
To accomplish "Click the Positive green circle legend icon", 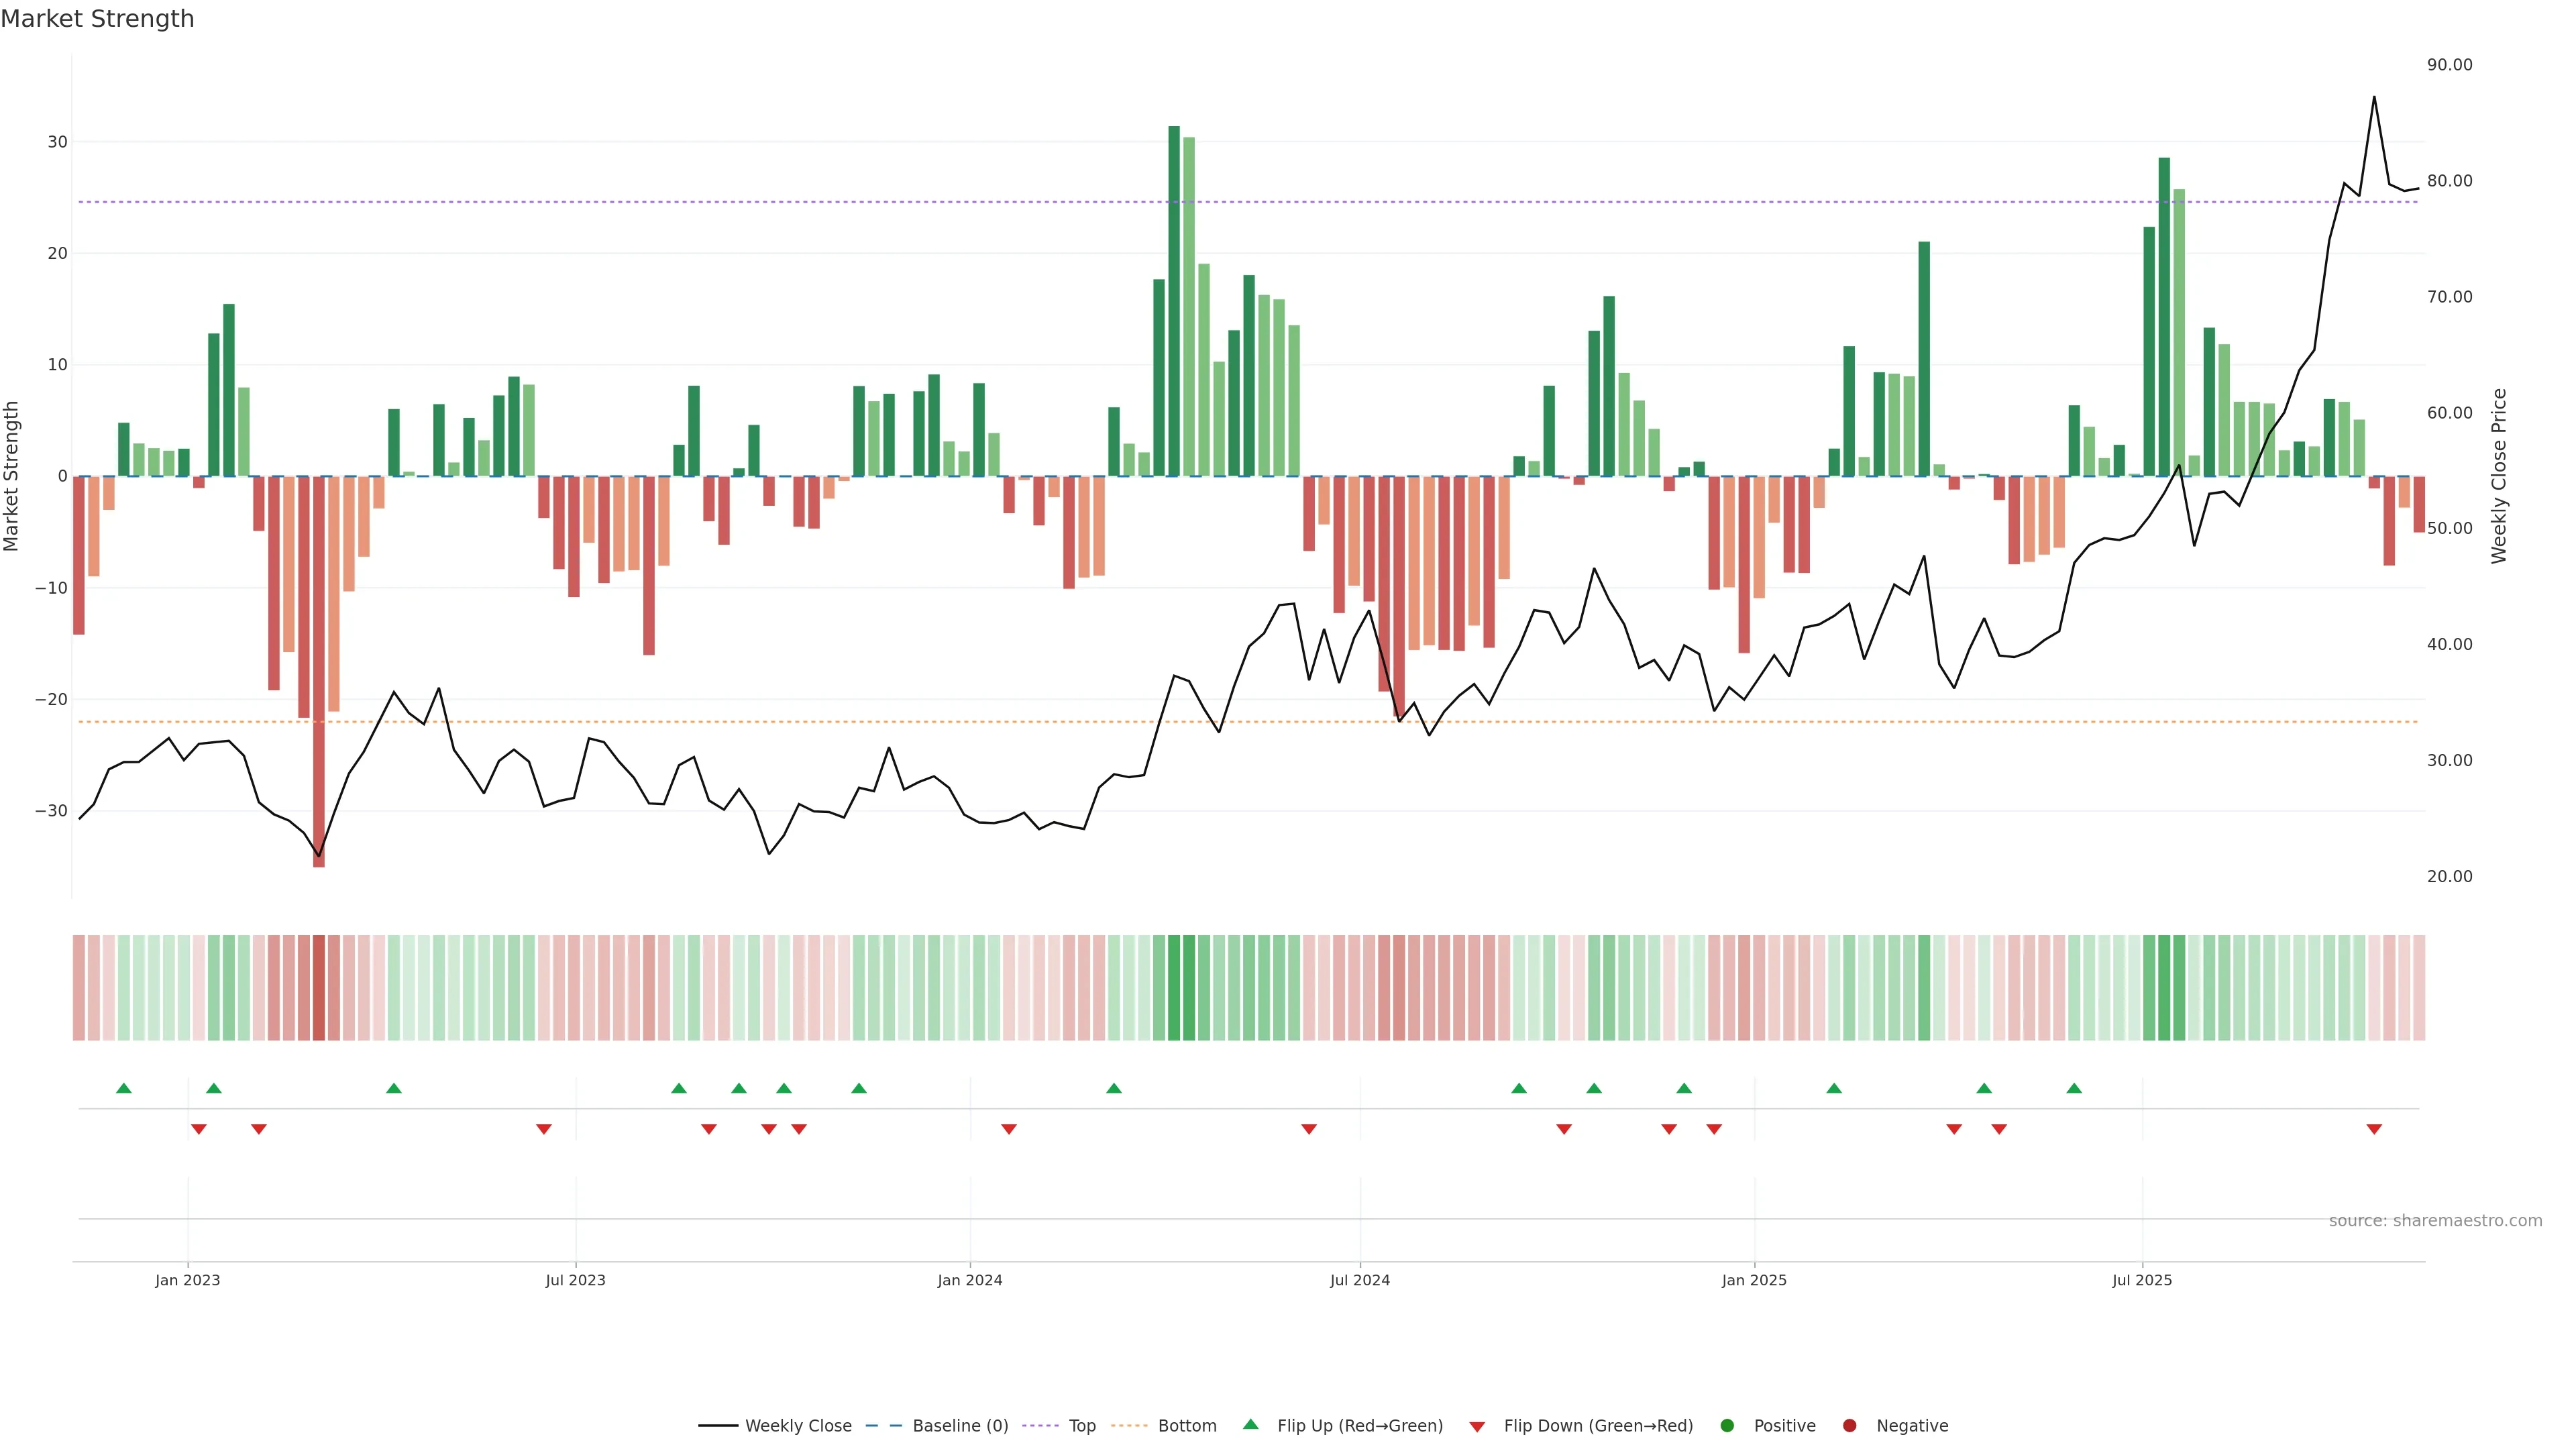I will (1727, 1425).
